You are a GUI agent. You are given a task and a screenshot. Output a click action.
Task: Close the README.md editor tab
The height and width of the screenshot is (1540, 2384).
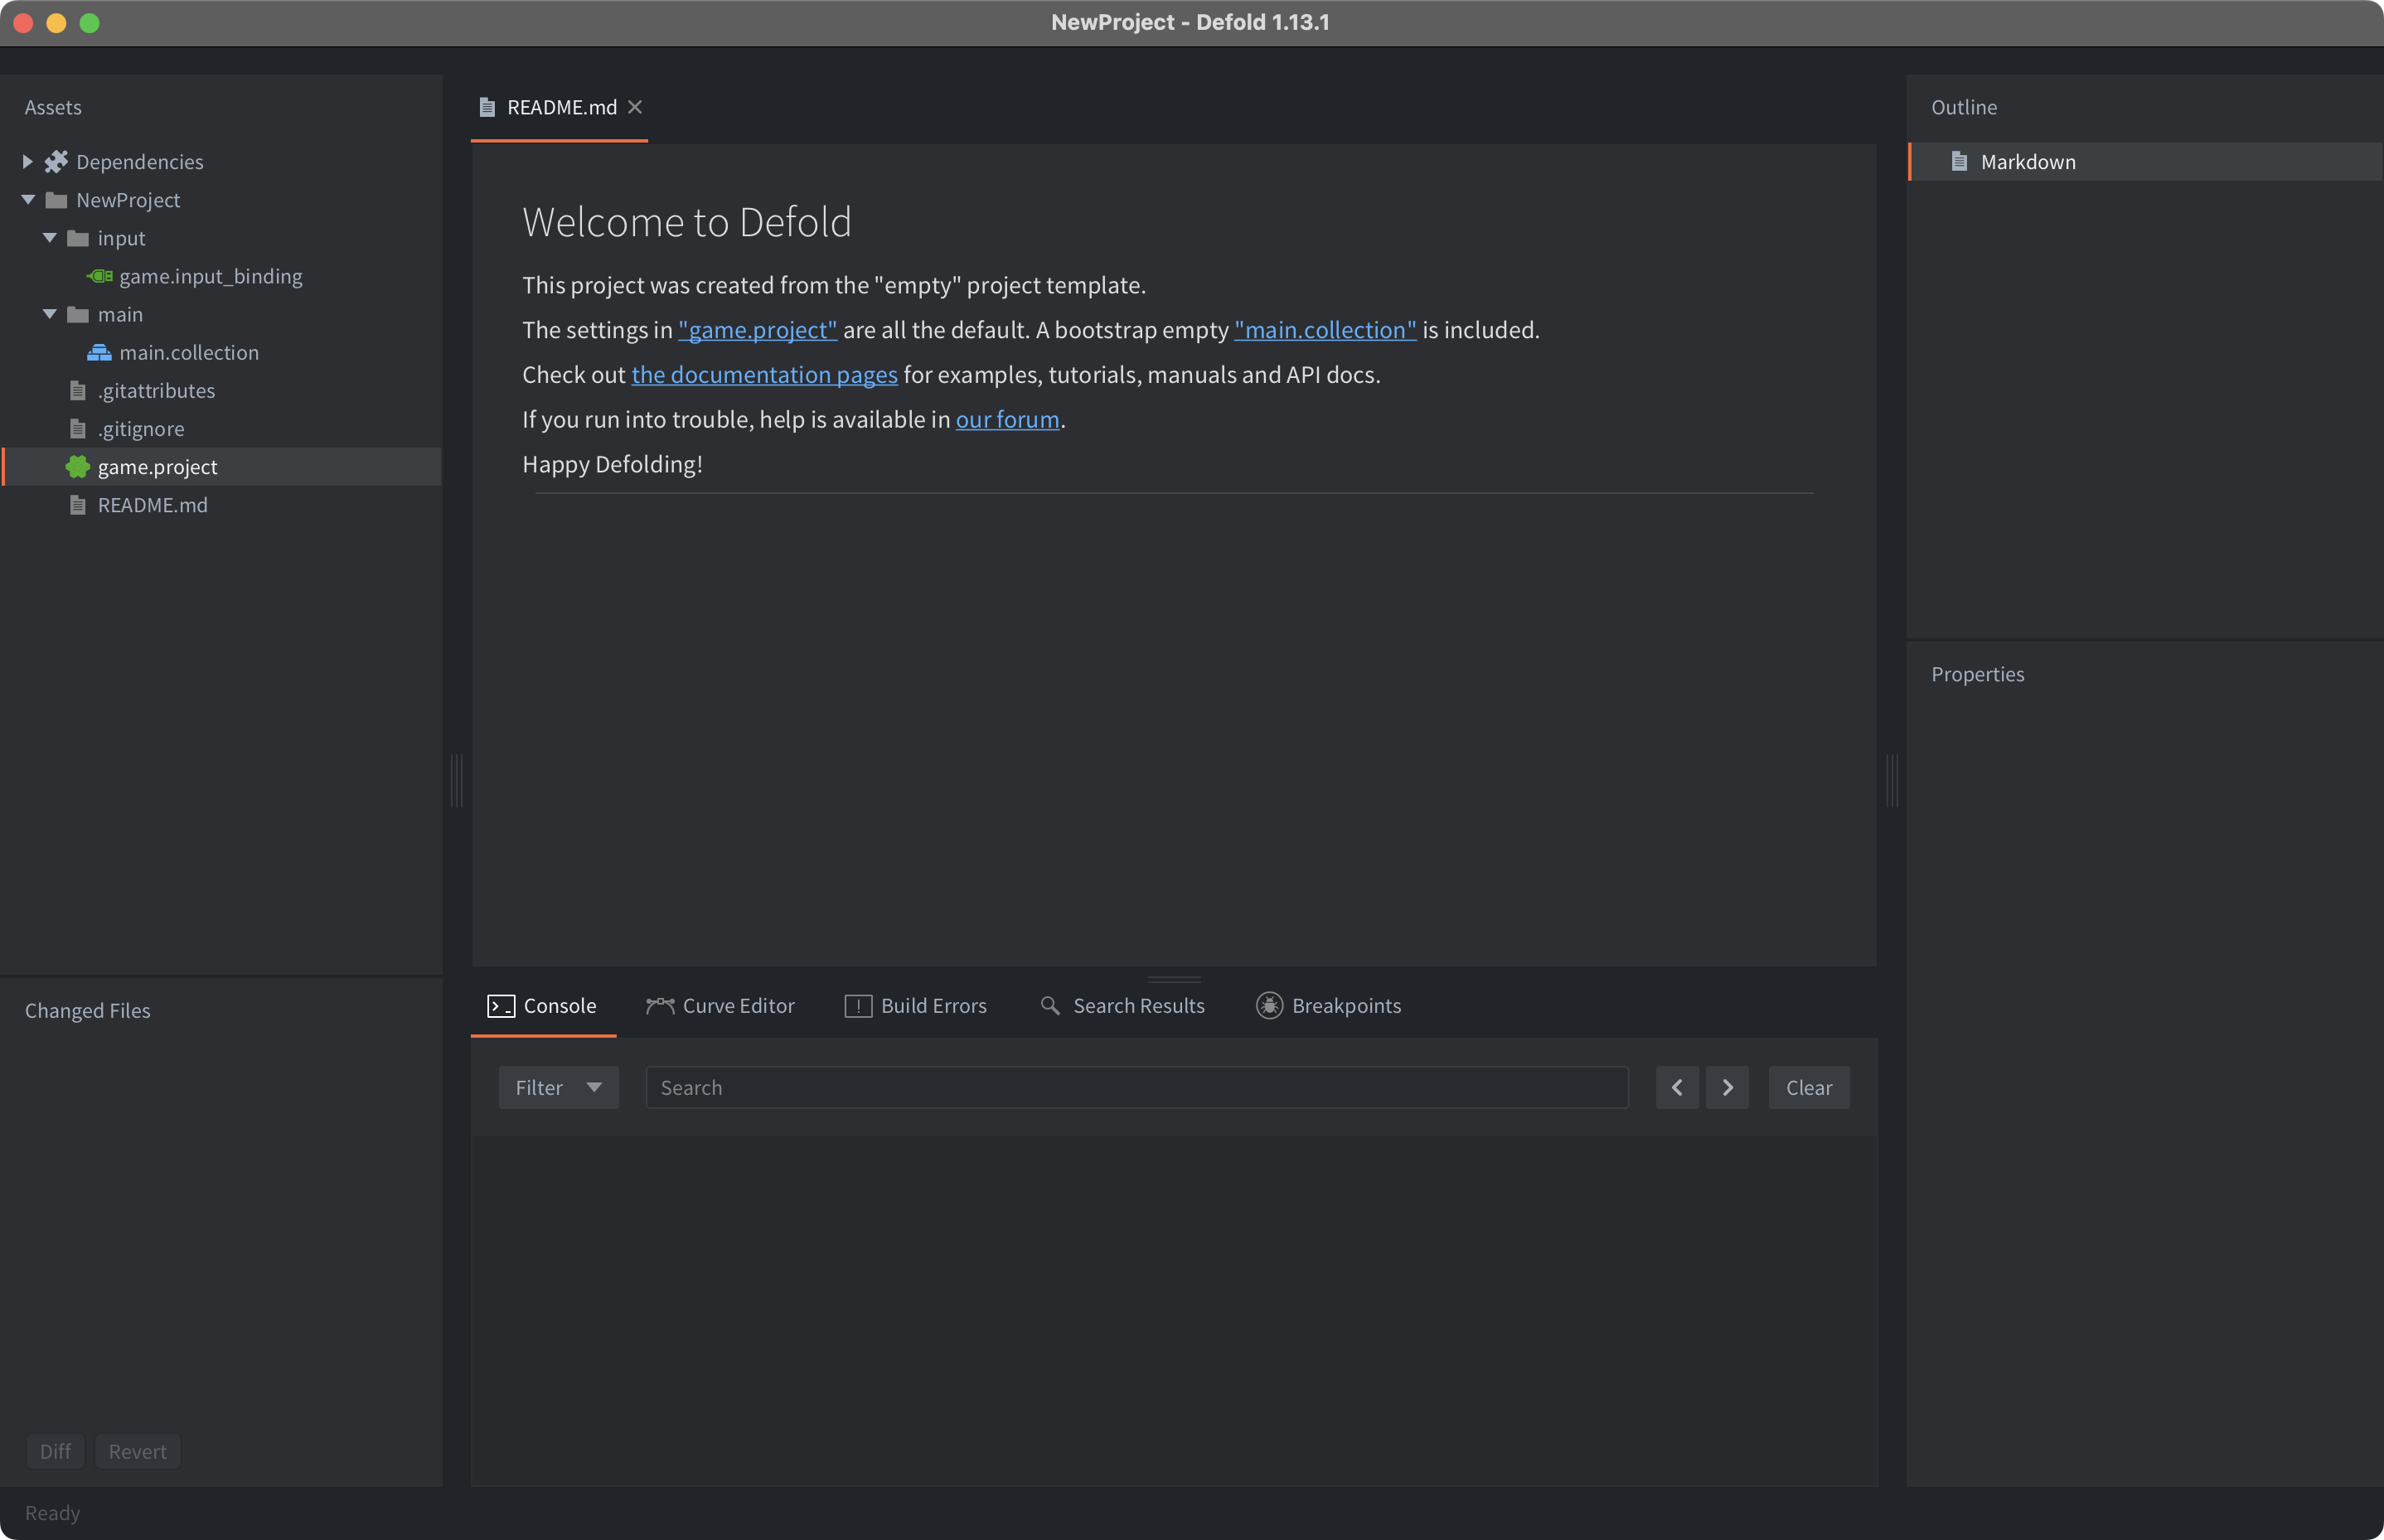[x=634, y=107]
